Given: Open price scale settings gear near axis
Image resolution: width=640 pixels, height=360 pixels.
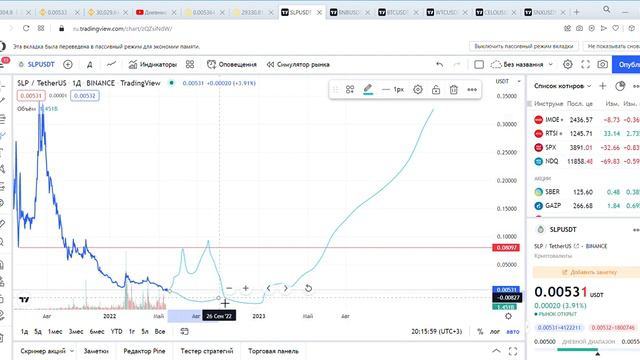Looking at the screenshot, I should 508,316.
